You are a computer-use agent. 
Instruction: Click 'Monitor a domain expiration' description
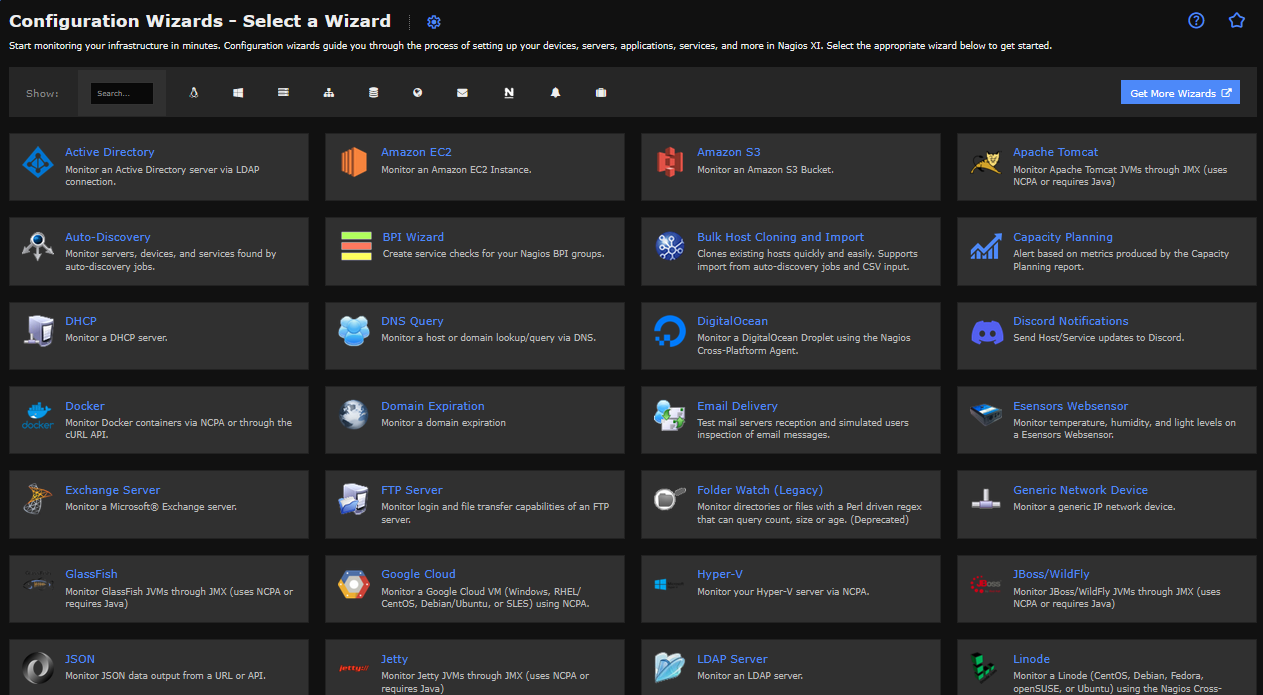443,422
